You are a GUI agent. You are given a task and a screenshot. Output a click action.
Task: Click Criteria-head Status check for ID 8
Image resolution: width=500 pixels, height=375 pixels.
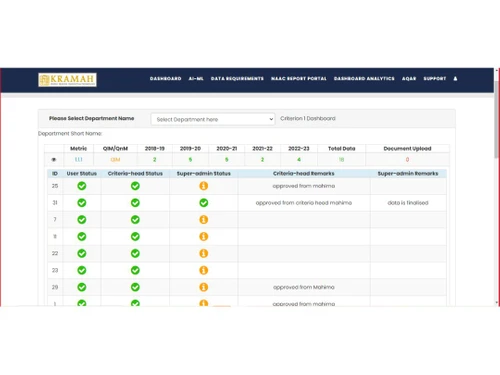tap(135, 237)
